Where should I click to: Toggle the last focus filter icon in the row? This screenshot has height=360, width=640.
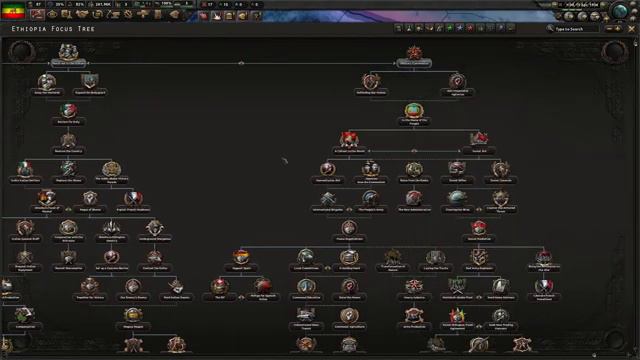511,28
